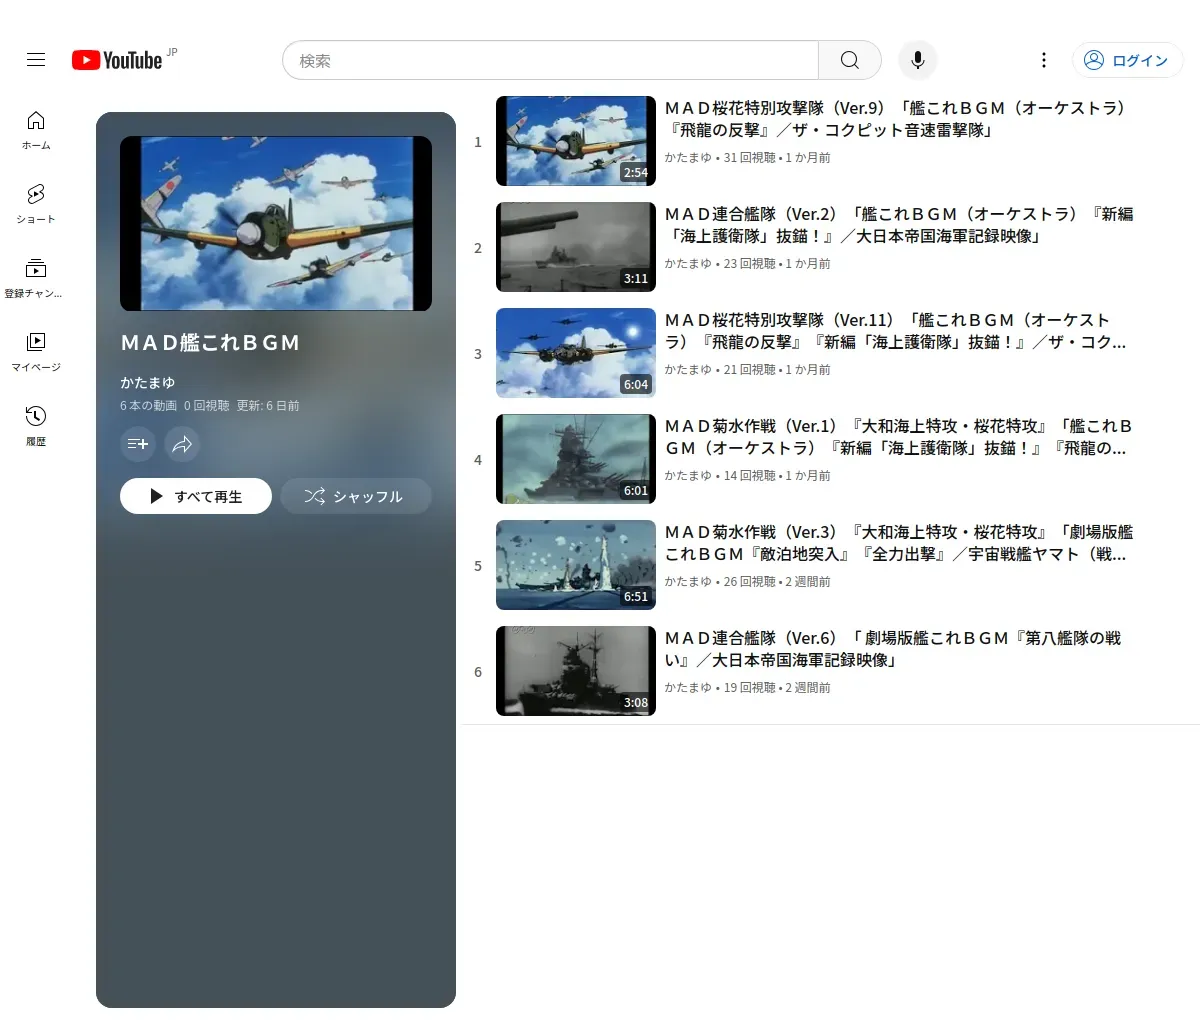
Task: Play all with すべて再生 button
Action: [x=196, y=496]
